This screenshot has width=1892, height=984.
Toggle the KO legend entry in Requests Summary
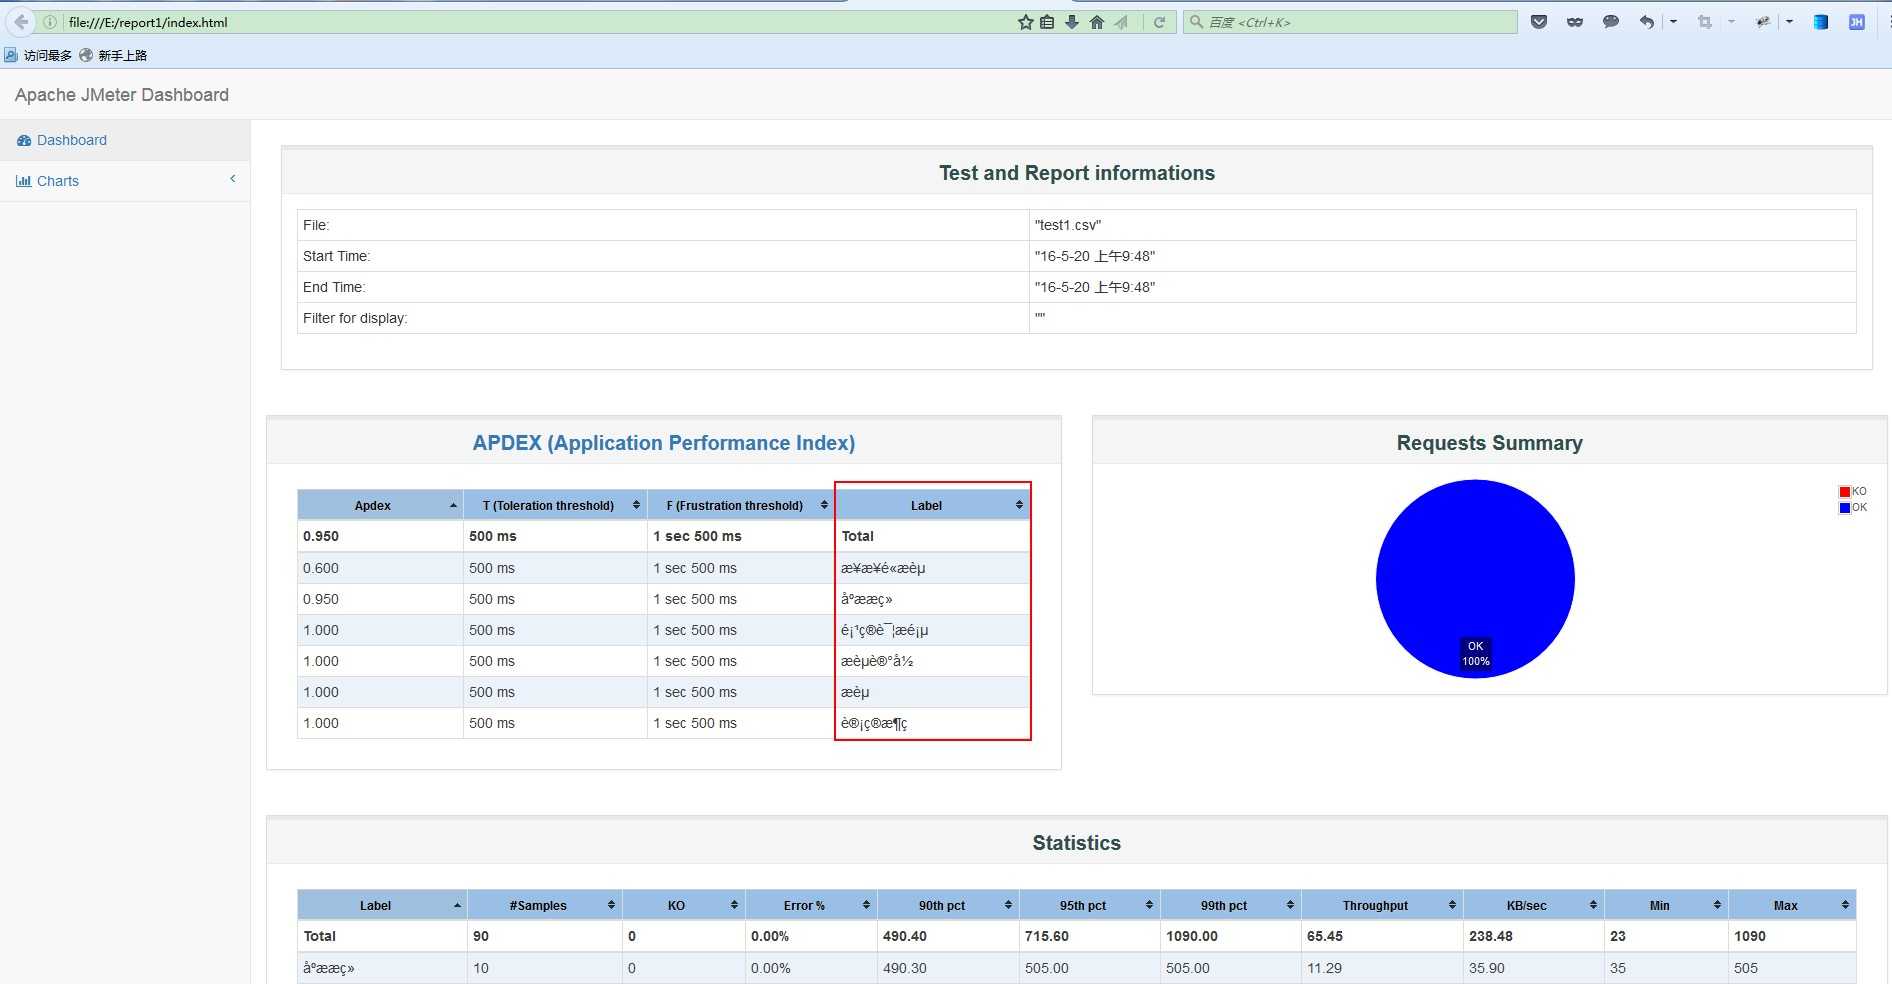coord(1852,491)
